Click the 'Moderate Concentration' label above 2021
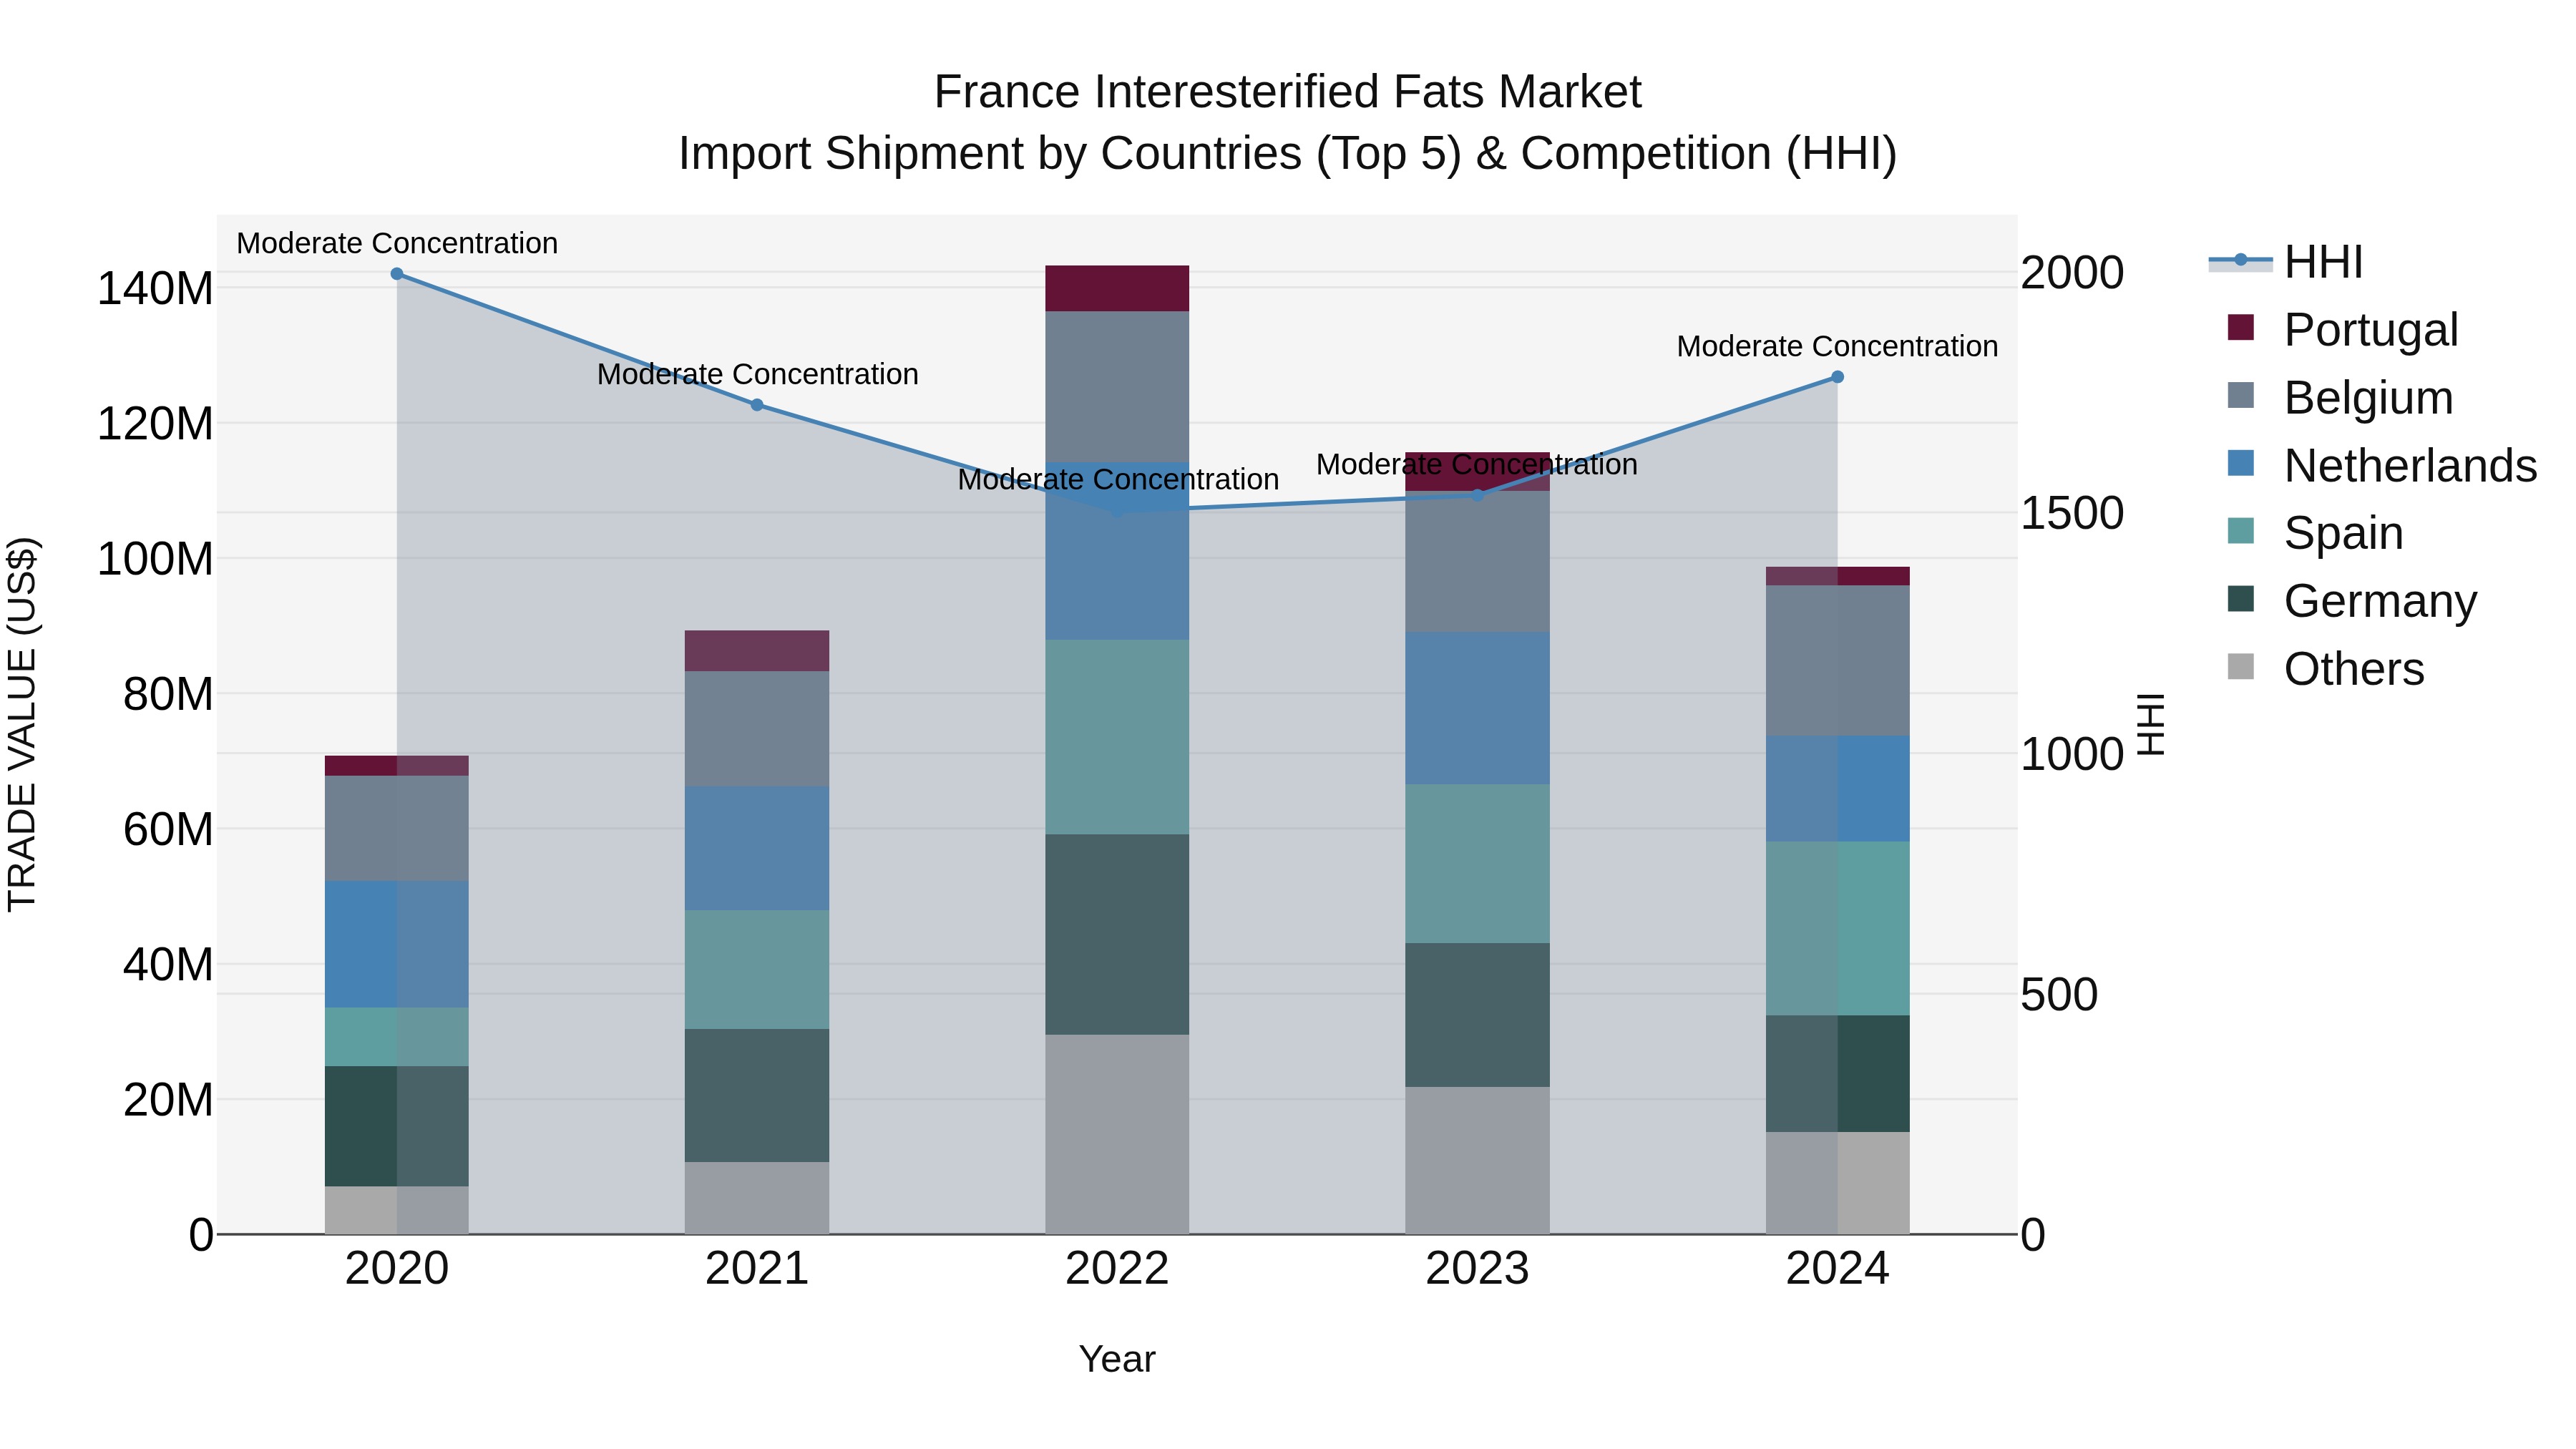 (757, 374)
